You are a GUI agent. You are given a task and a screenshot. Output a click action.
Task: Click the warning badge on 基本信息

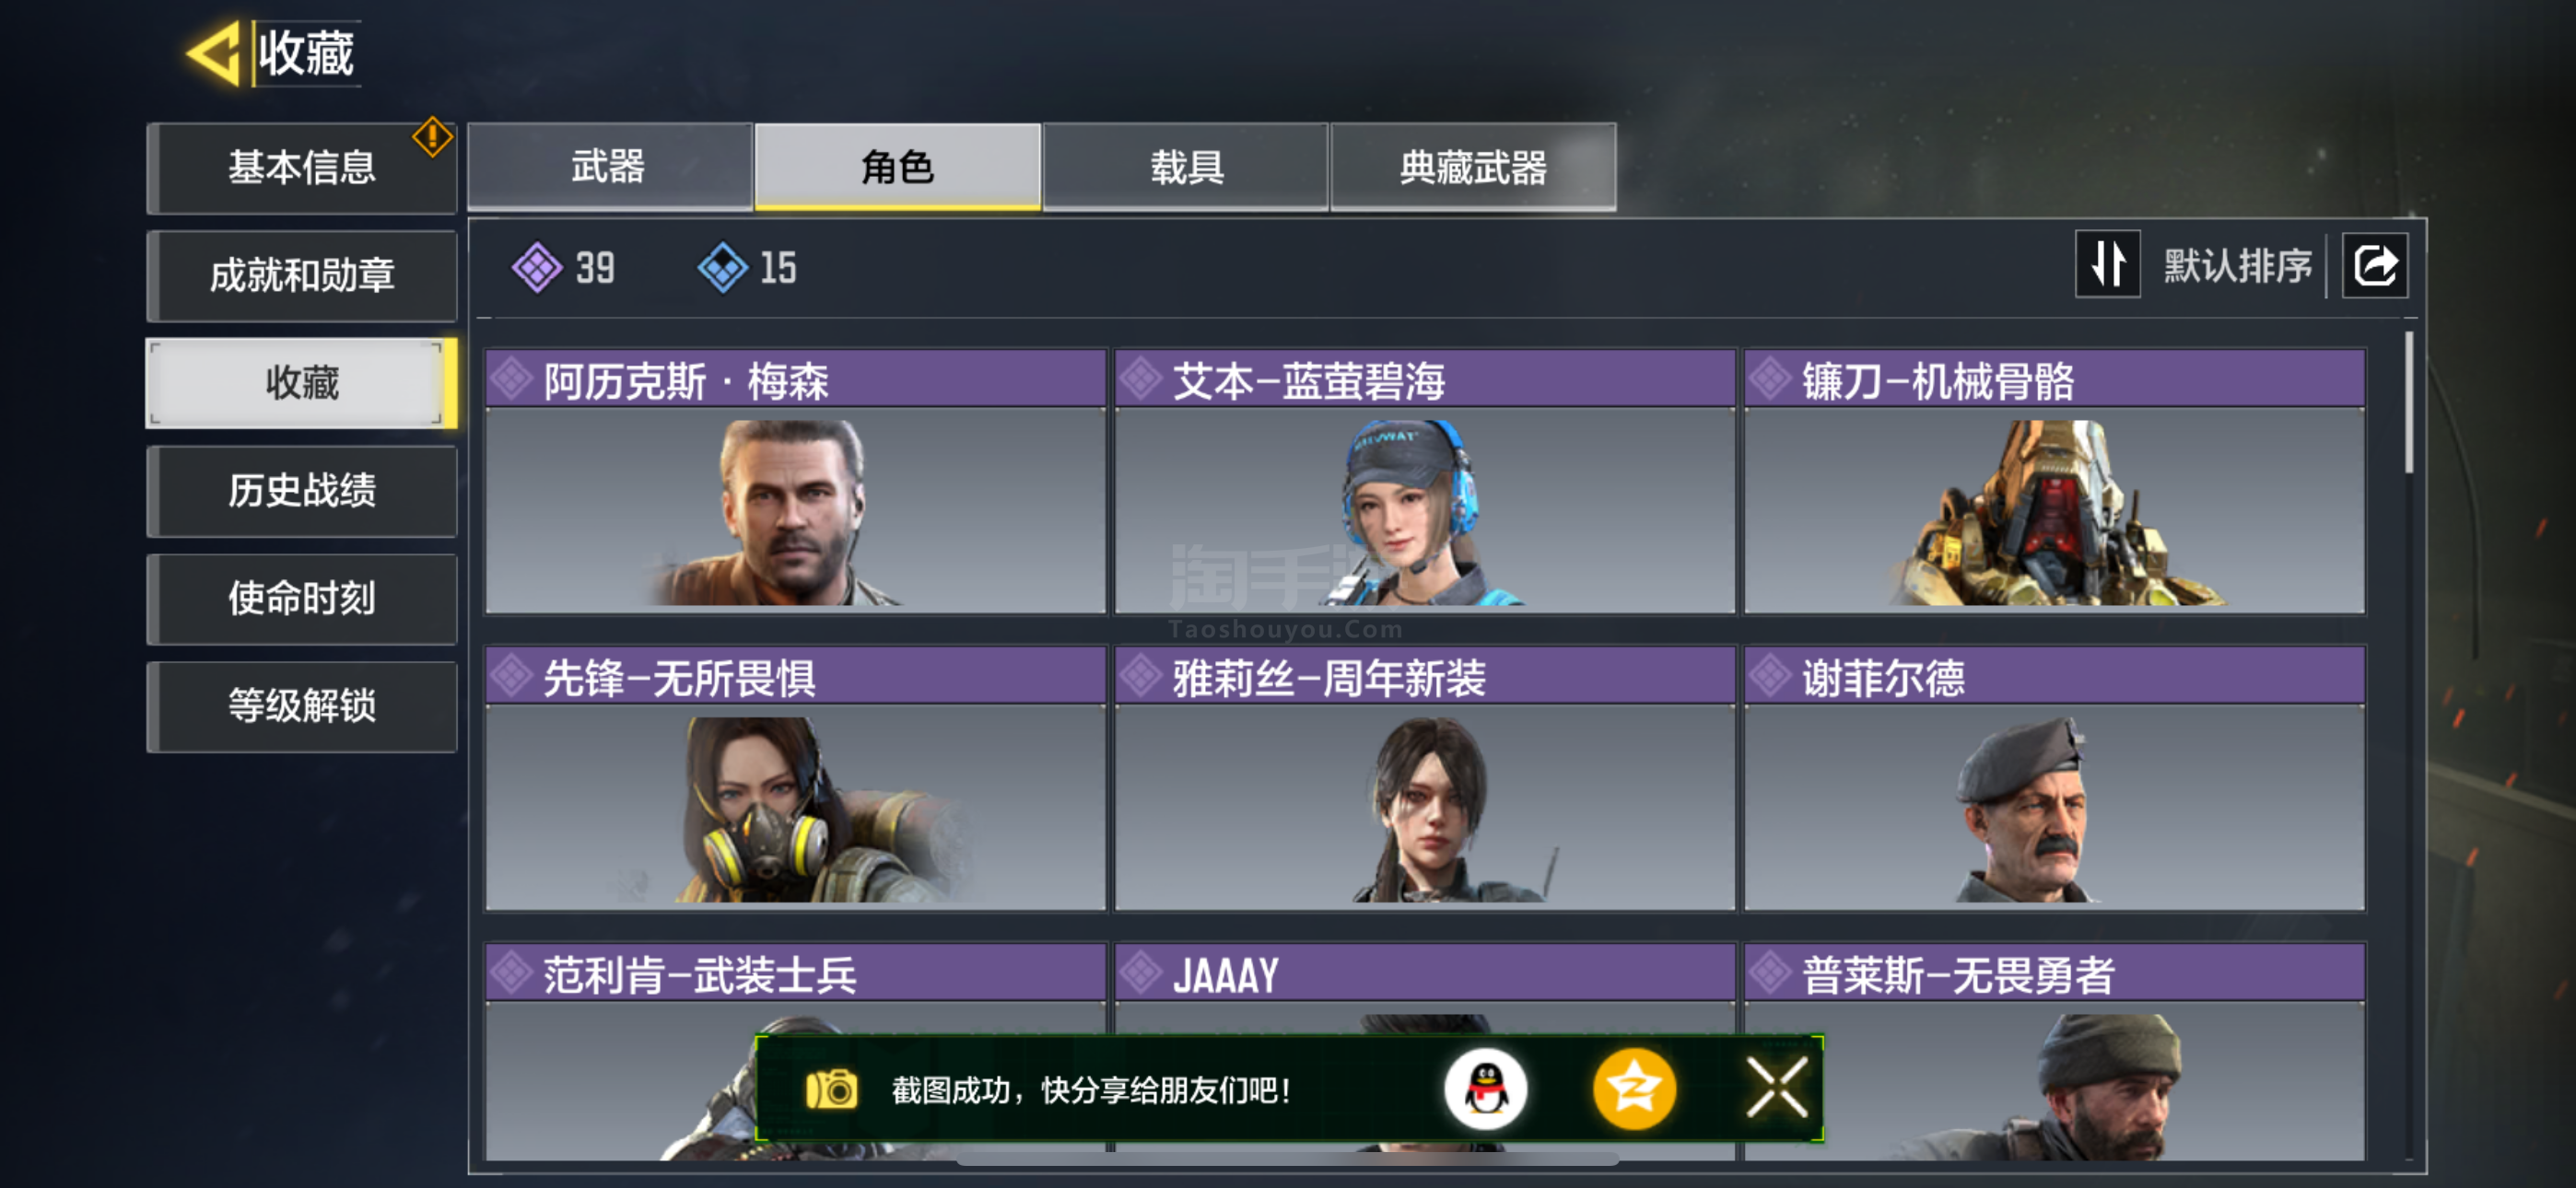(432, 137)
